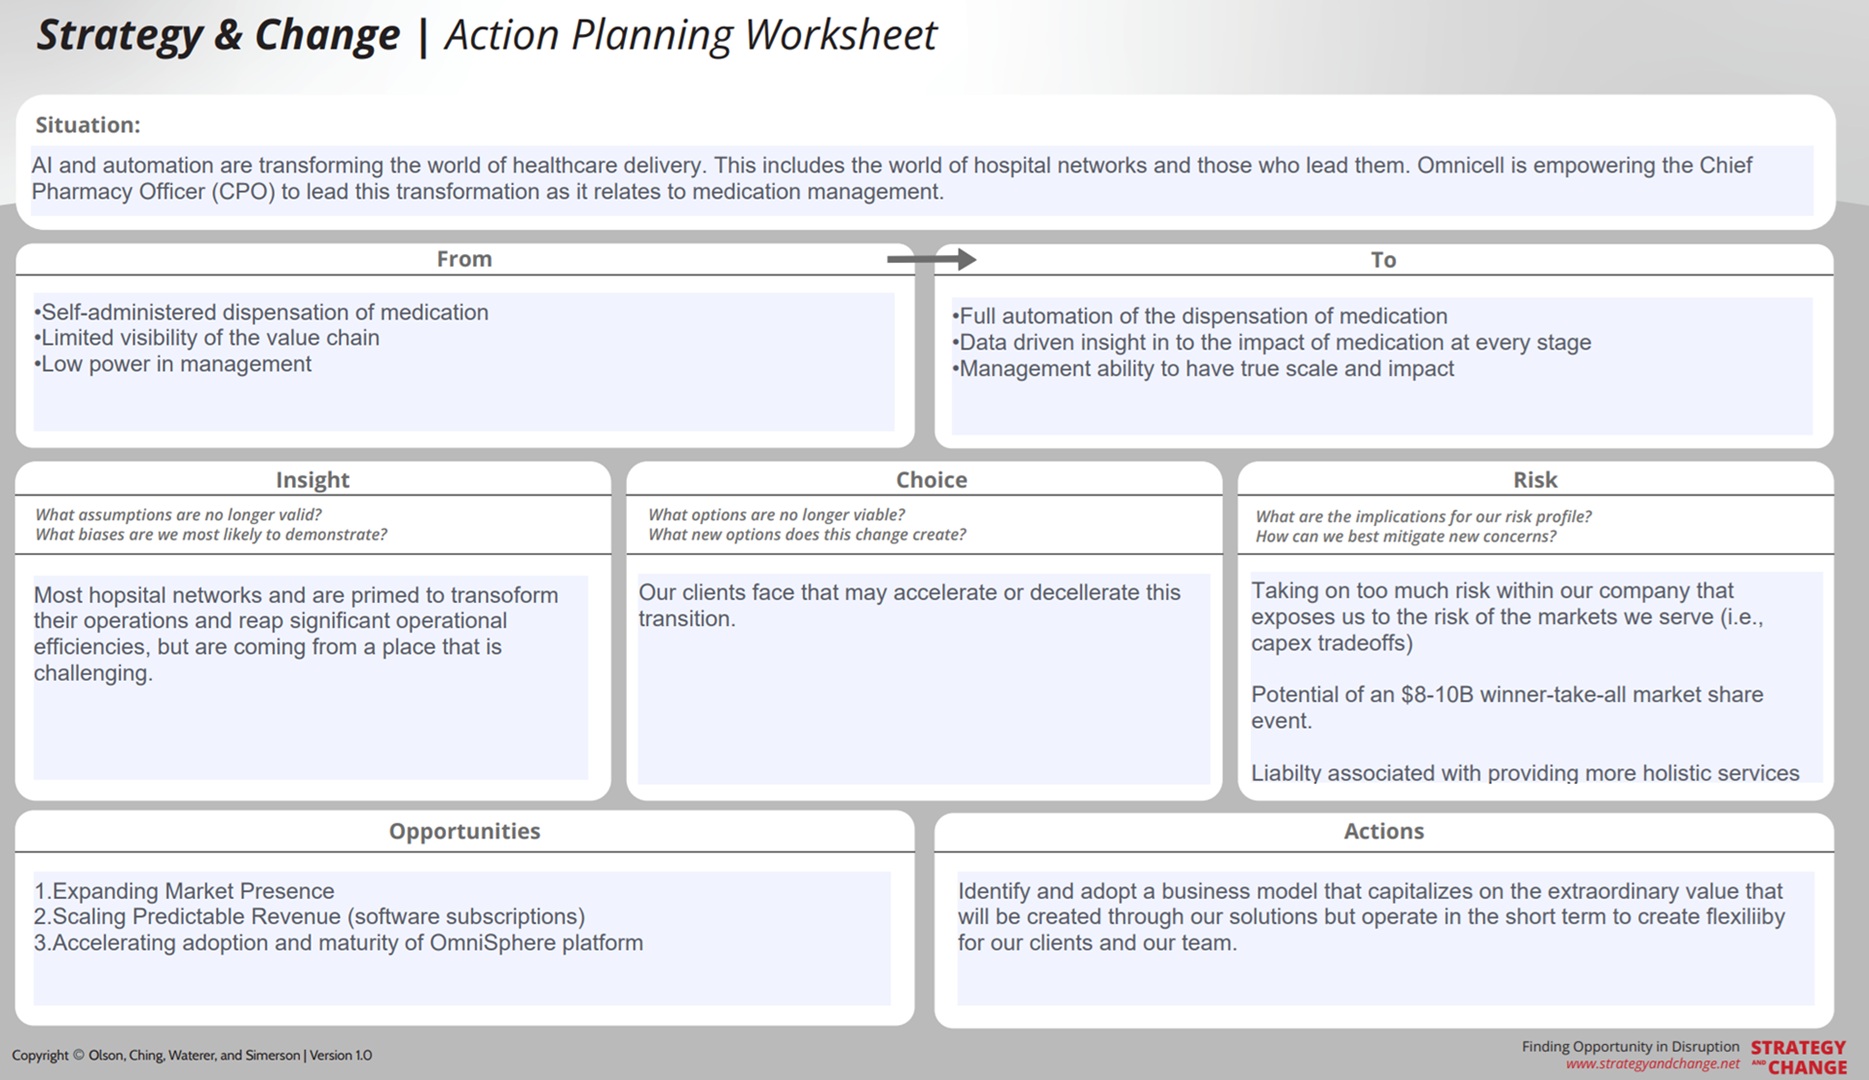Click the Choice section header
The image size is (1869, 1080).
click(x=930, y=479)
